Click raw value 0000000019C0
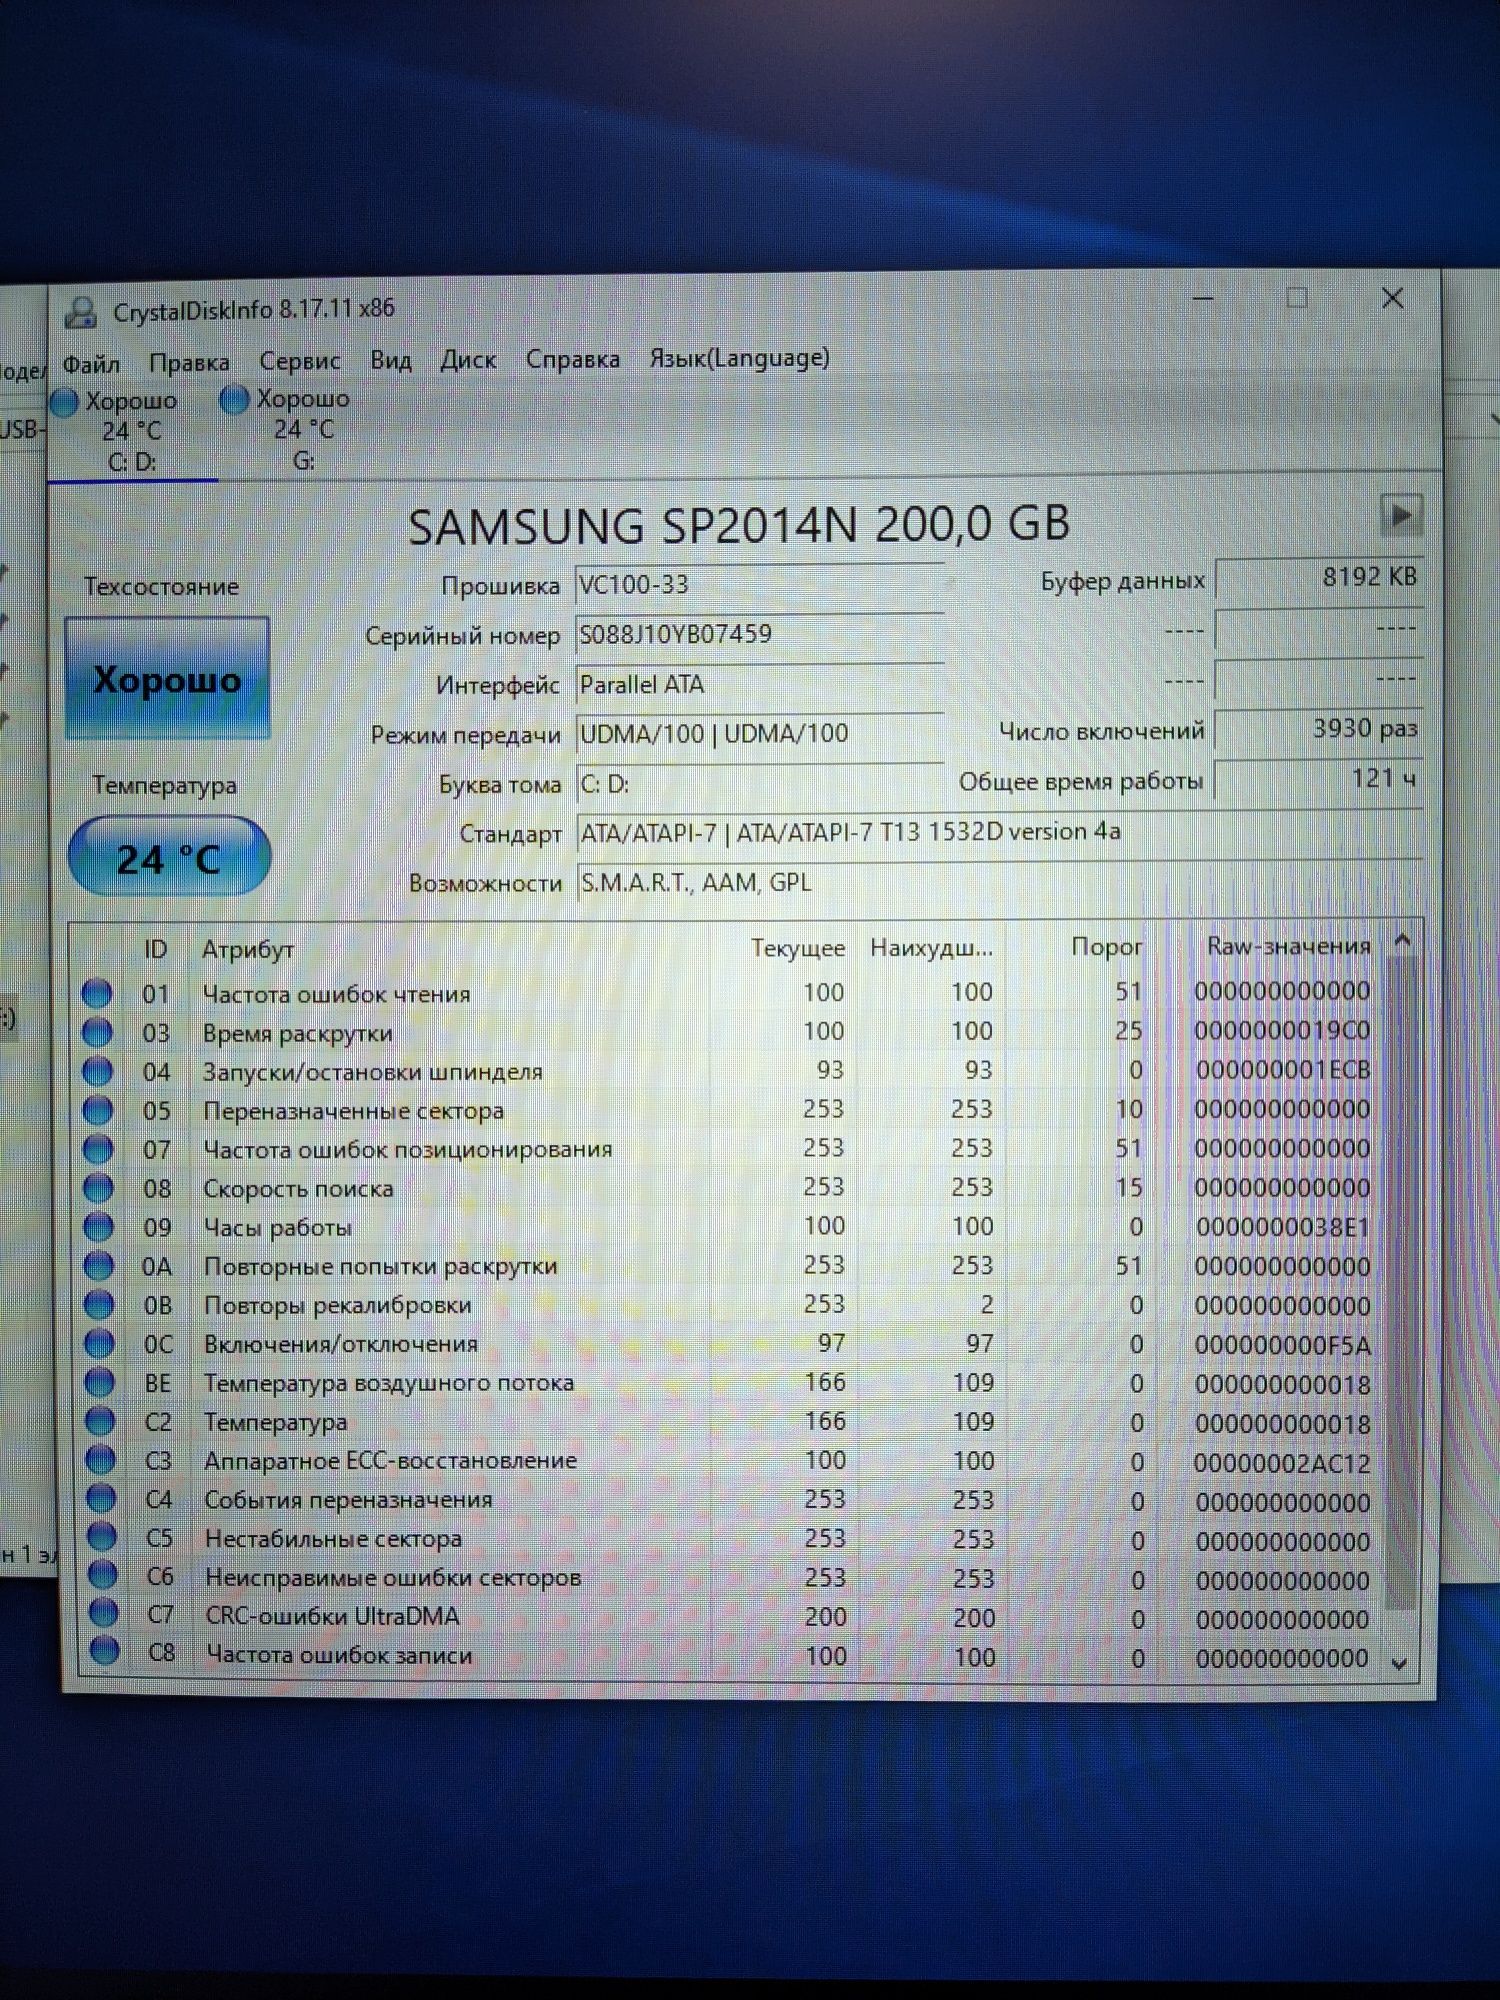Screen dimensions: 1500x2000 click(1282, 1030)
